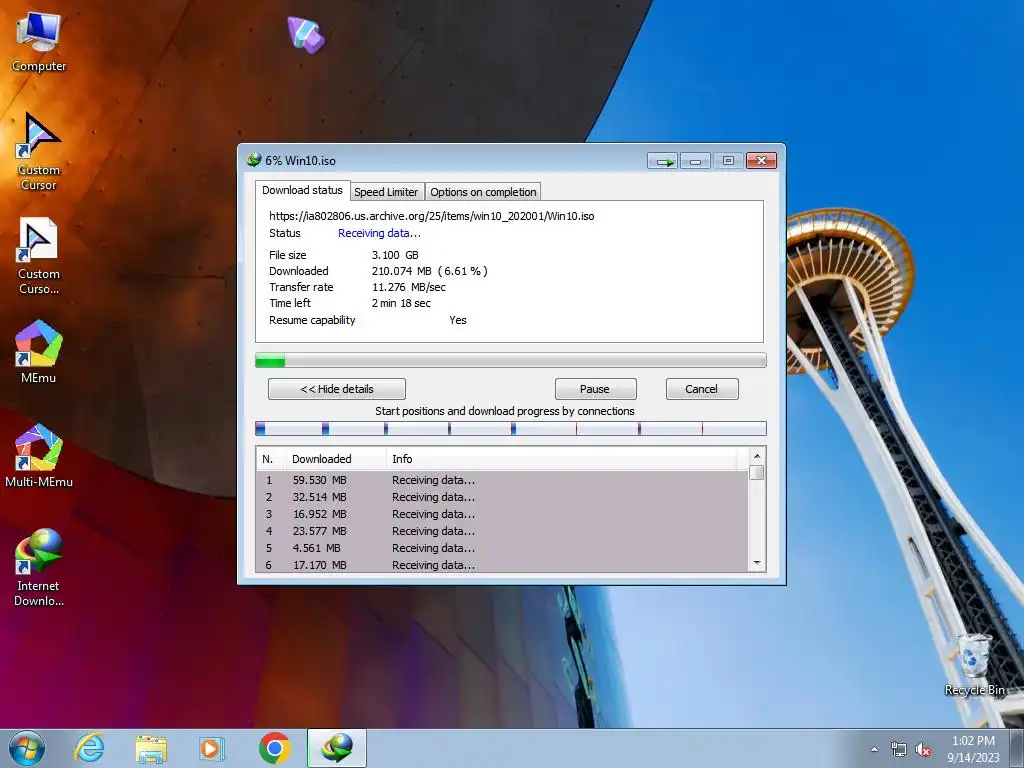Pause the download
1024x768 pixels.
point(596,389)
